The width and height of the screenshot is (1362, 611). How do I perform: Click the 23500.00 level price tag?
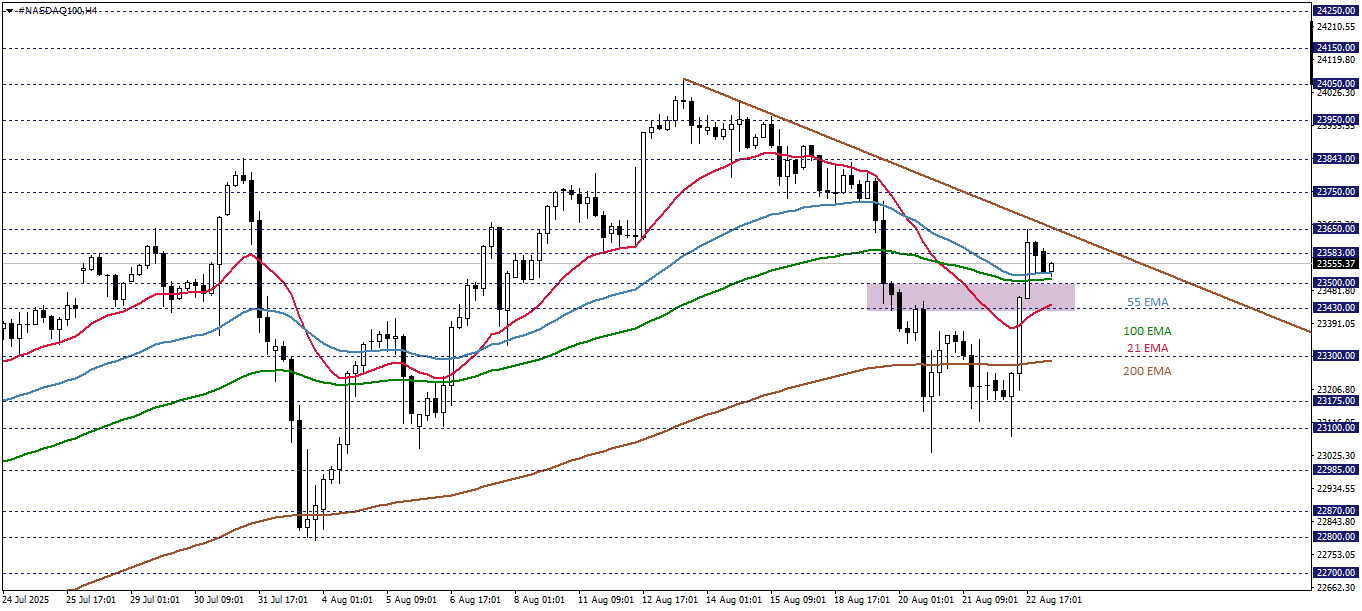[1336, 283]
